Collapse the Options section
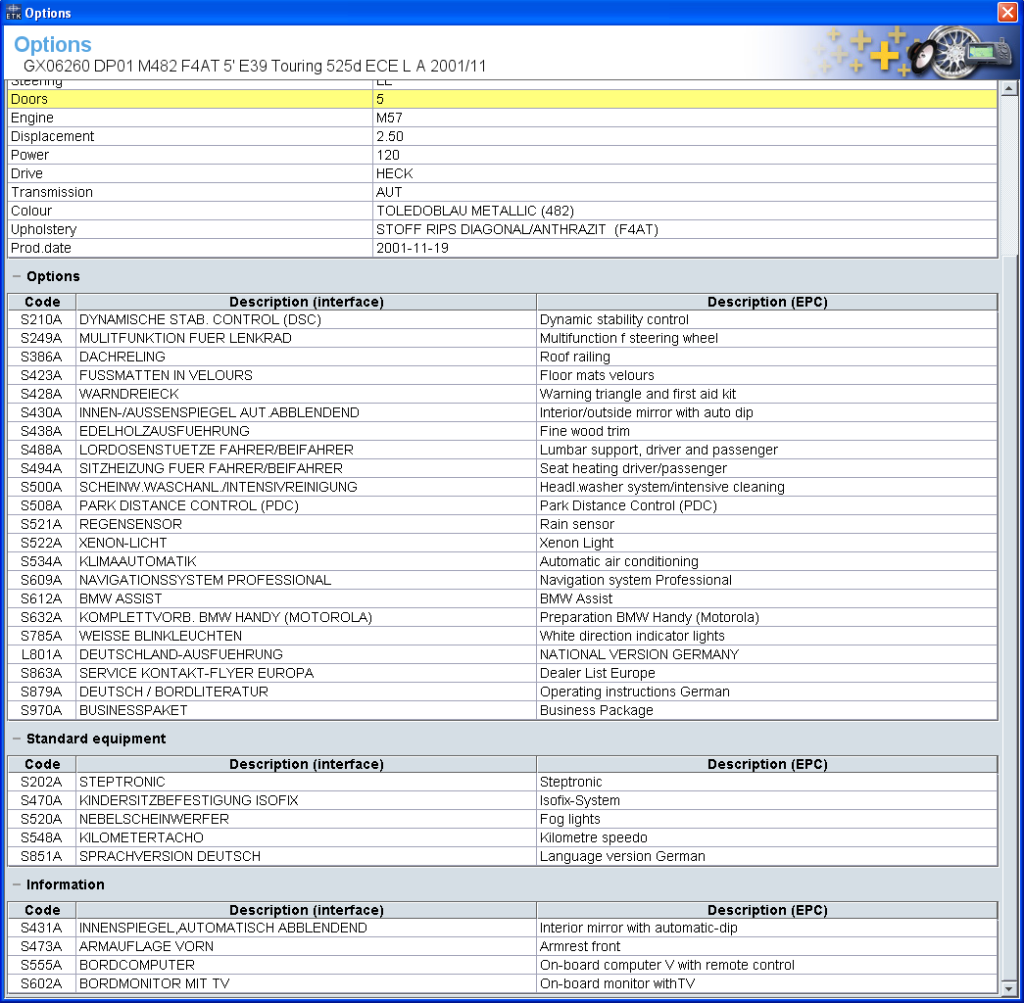 (17, 276)
